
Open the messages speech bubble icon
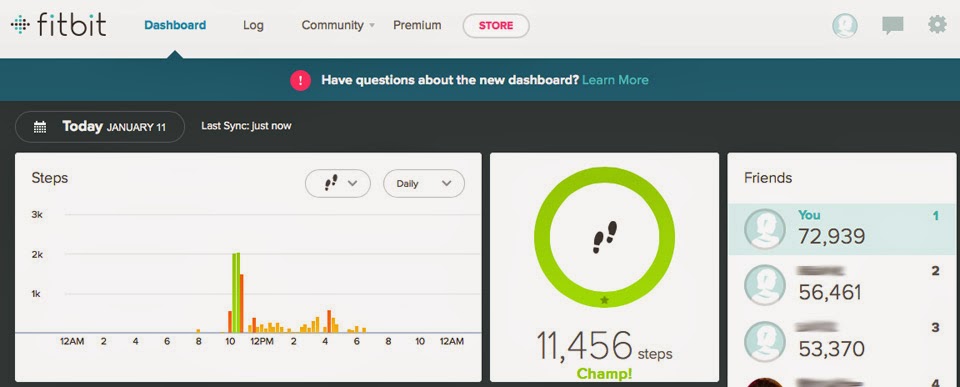point(893,26)
